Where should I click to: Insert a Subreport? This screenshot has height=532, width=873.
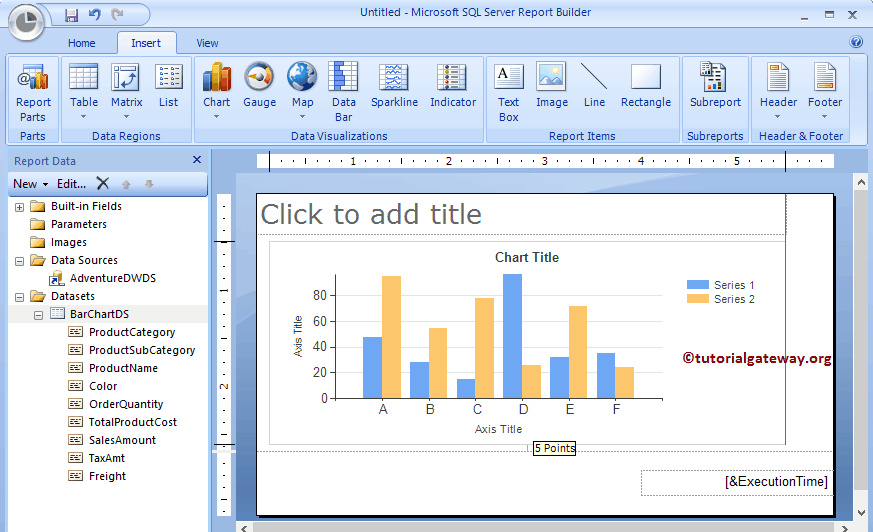[x=715, y=85]
